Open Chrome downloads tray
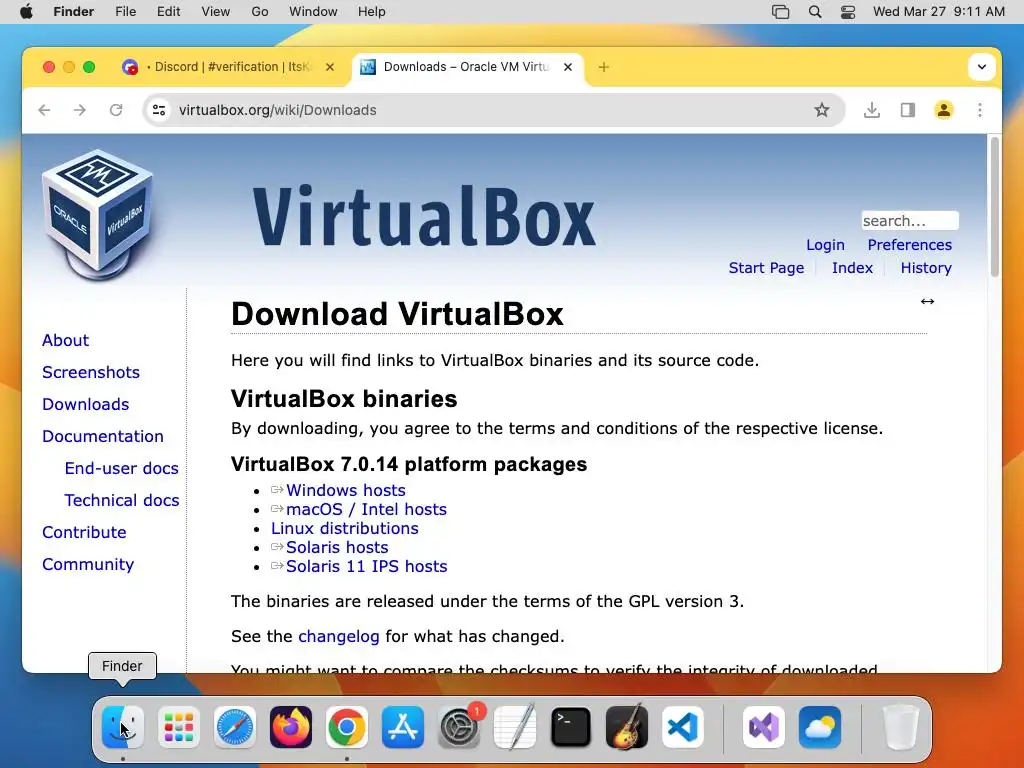This screenshot has height=768, width=1024. pos(871,110)
